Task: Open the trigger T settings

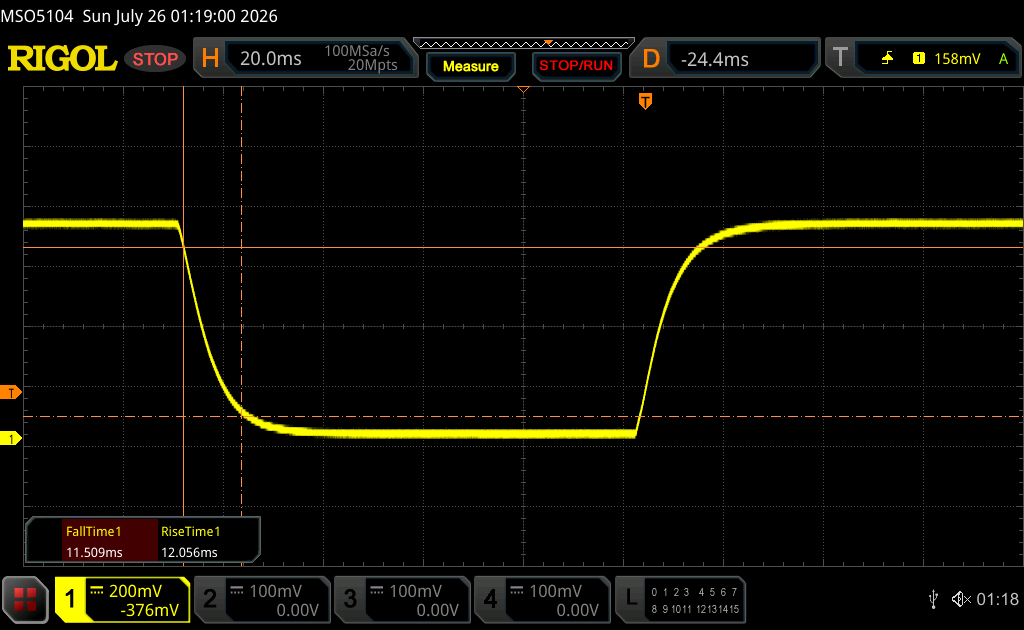Action: click(840, 57)
